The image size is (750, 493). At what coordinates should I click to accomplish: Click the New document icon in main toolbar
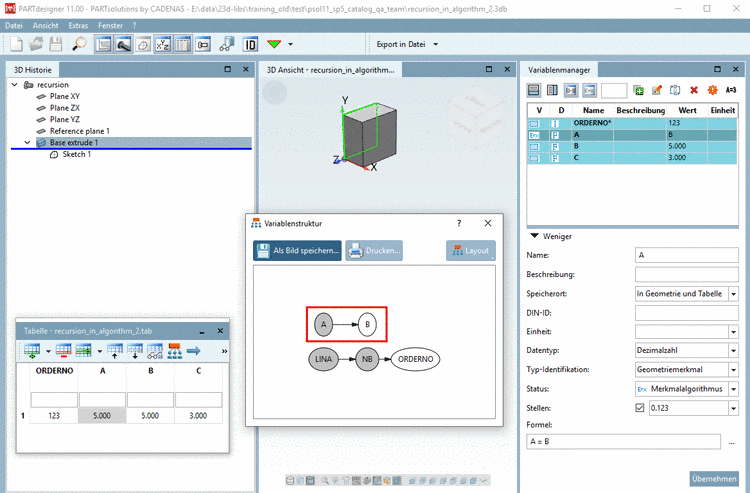pos(16,44)
